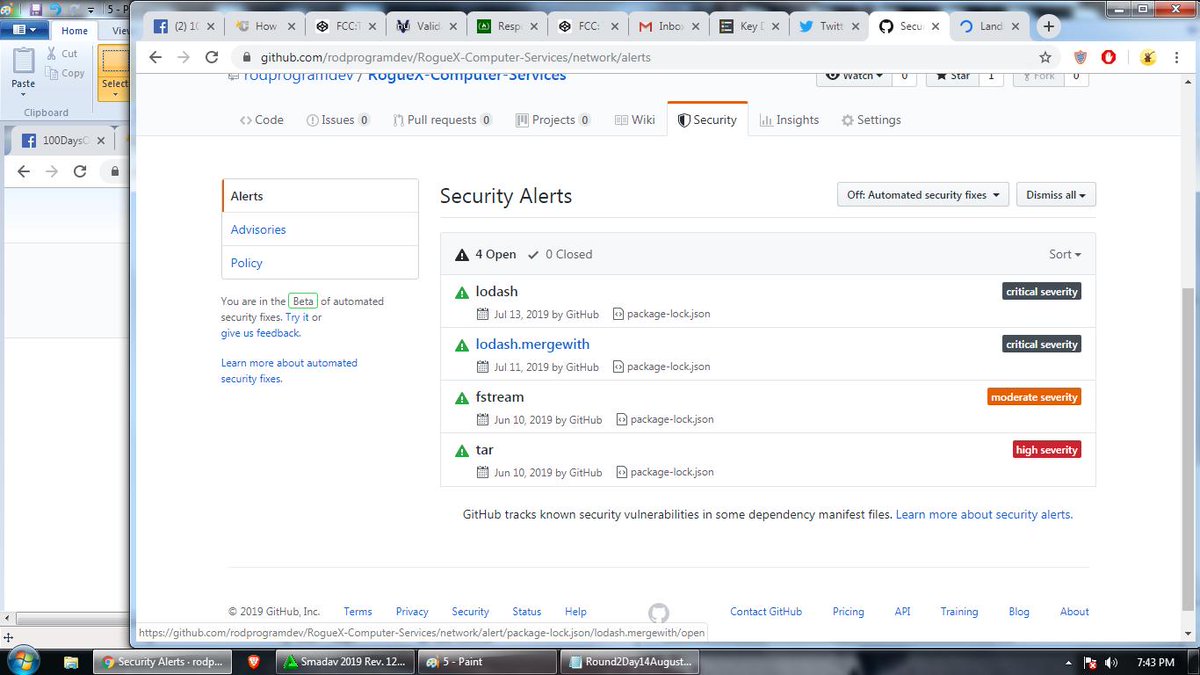Image resolution: width=1200 pixels, height=675 pixels.
Task: Open the Round2Day14August taskbar window
Action: [x=628, y=662]
